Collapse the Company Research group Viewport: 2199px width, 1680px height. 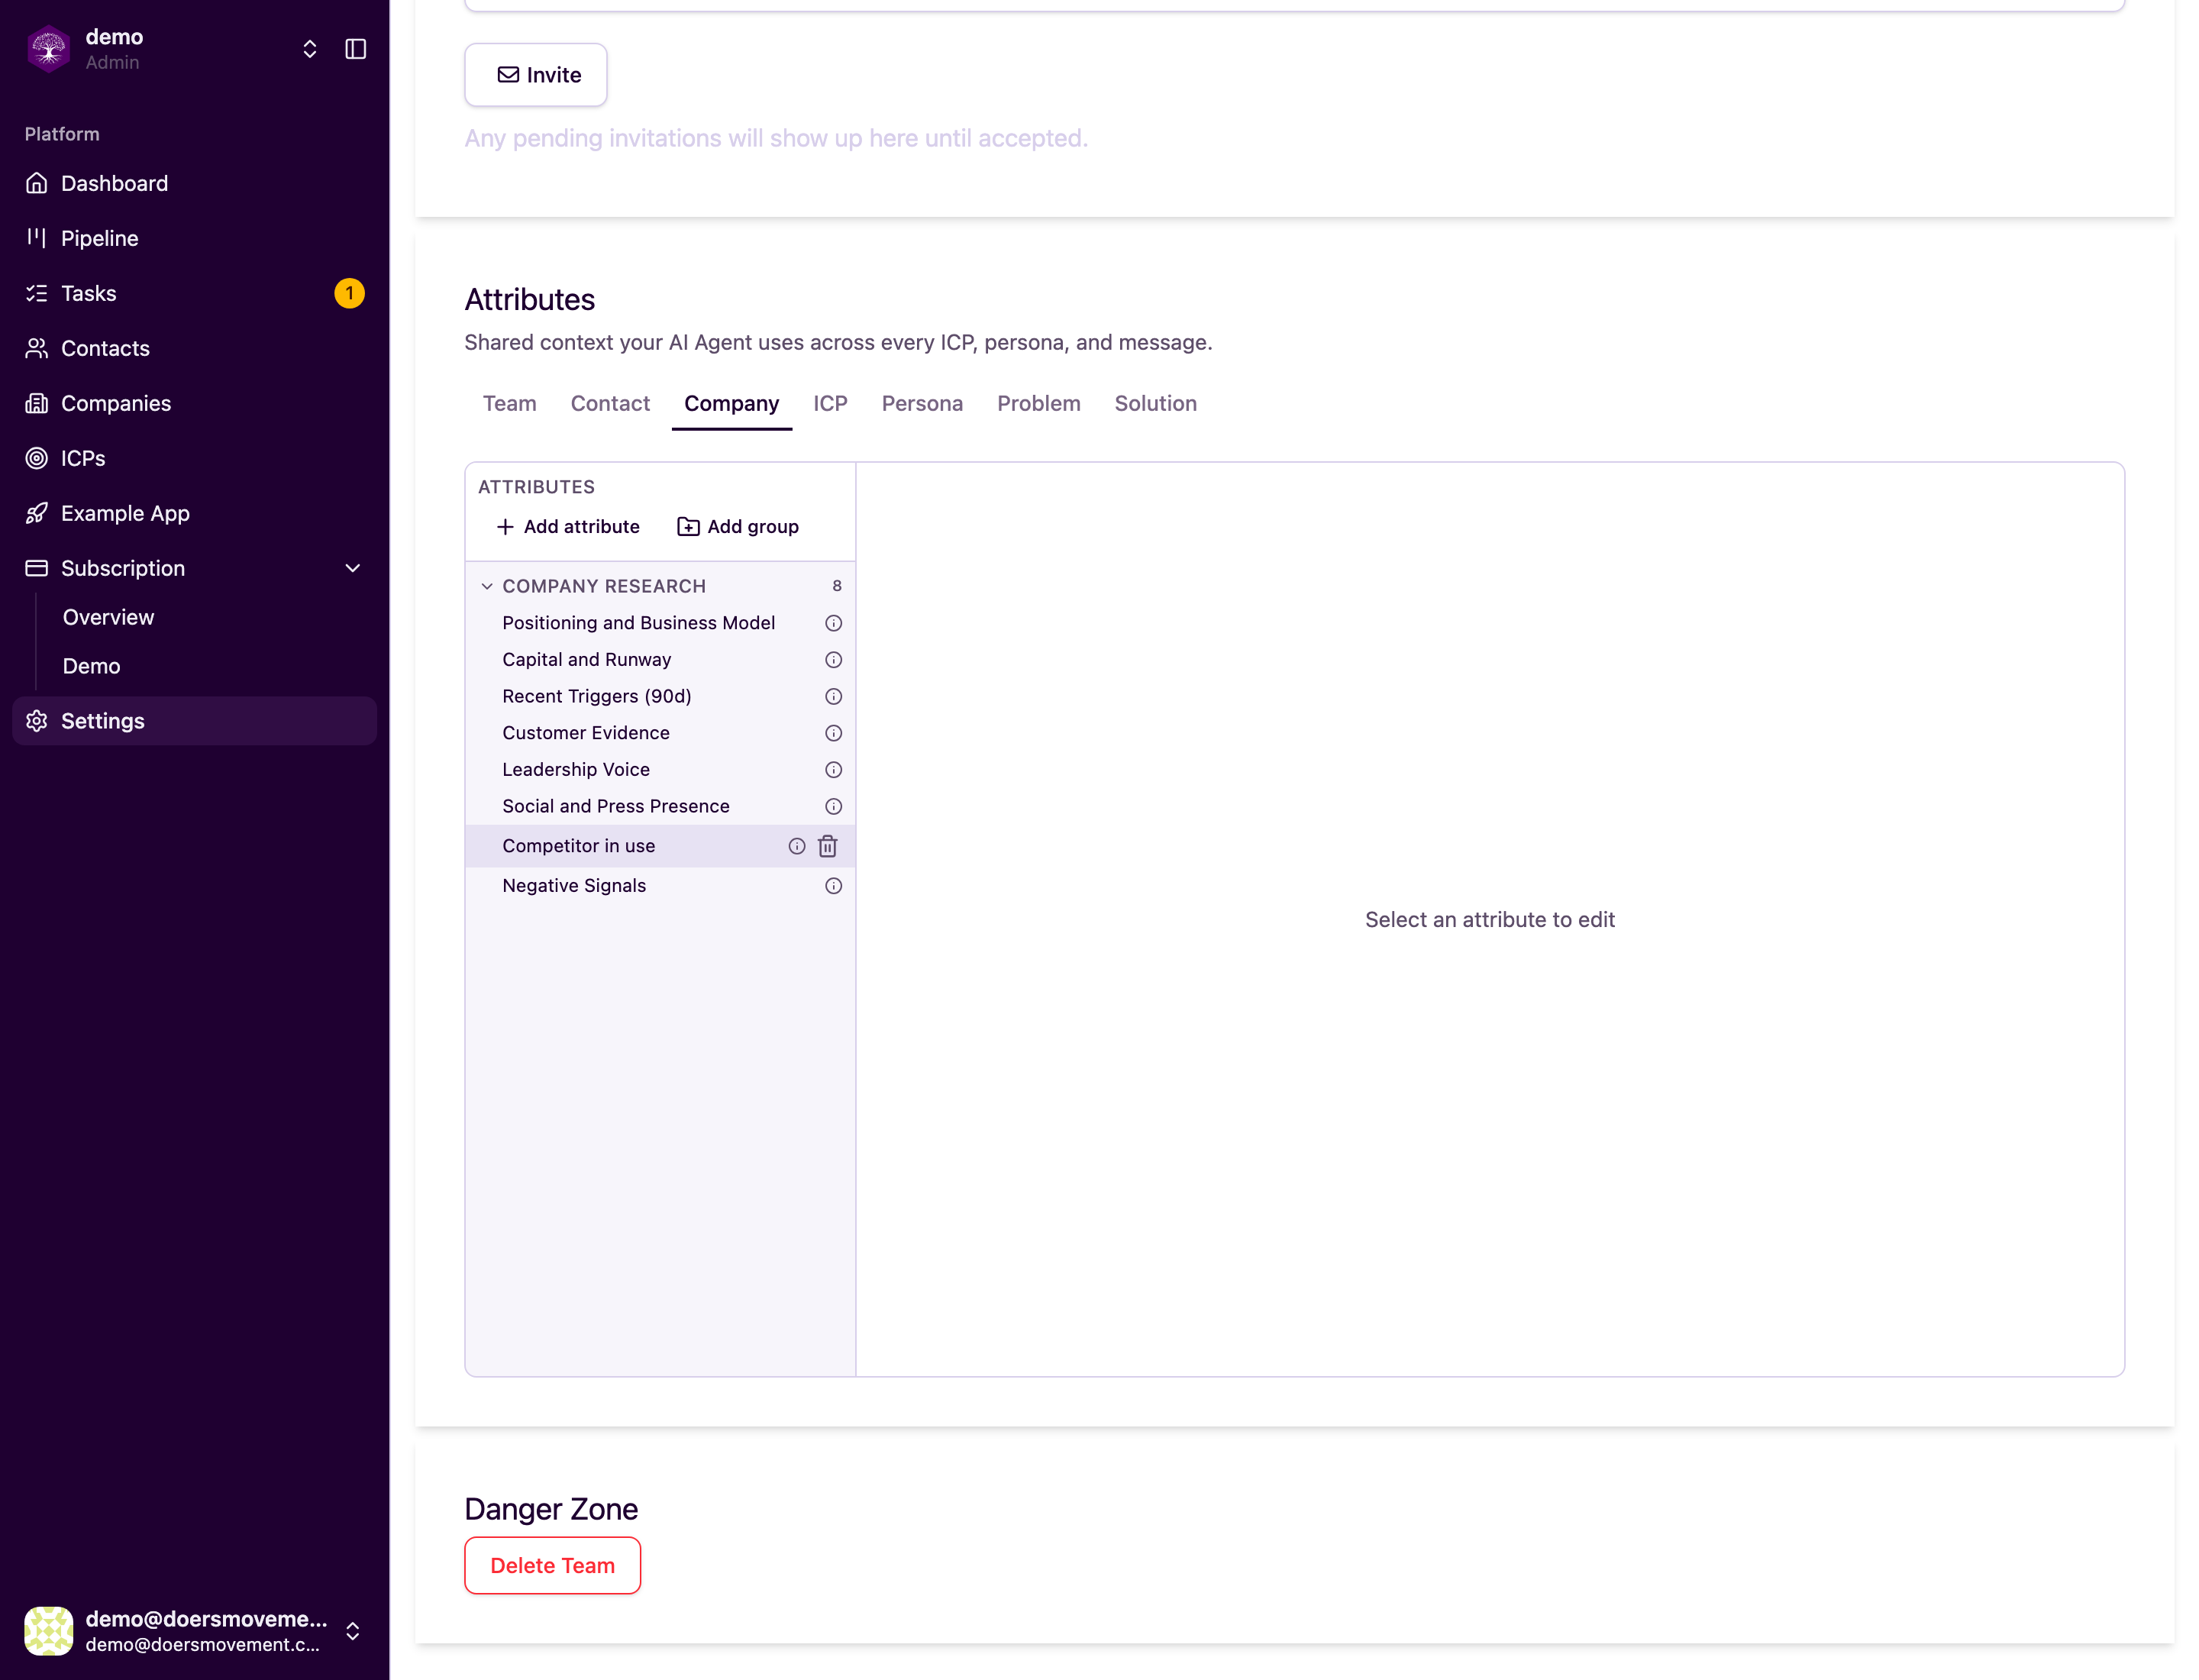pos(487,586)
